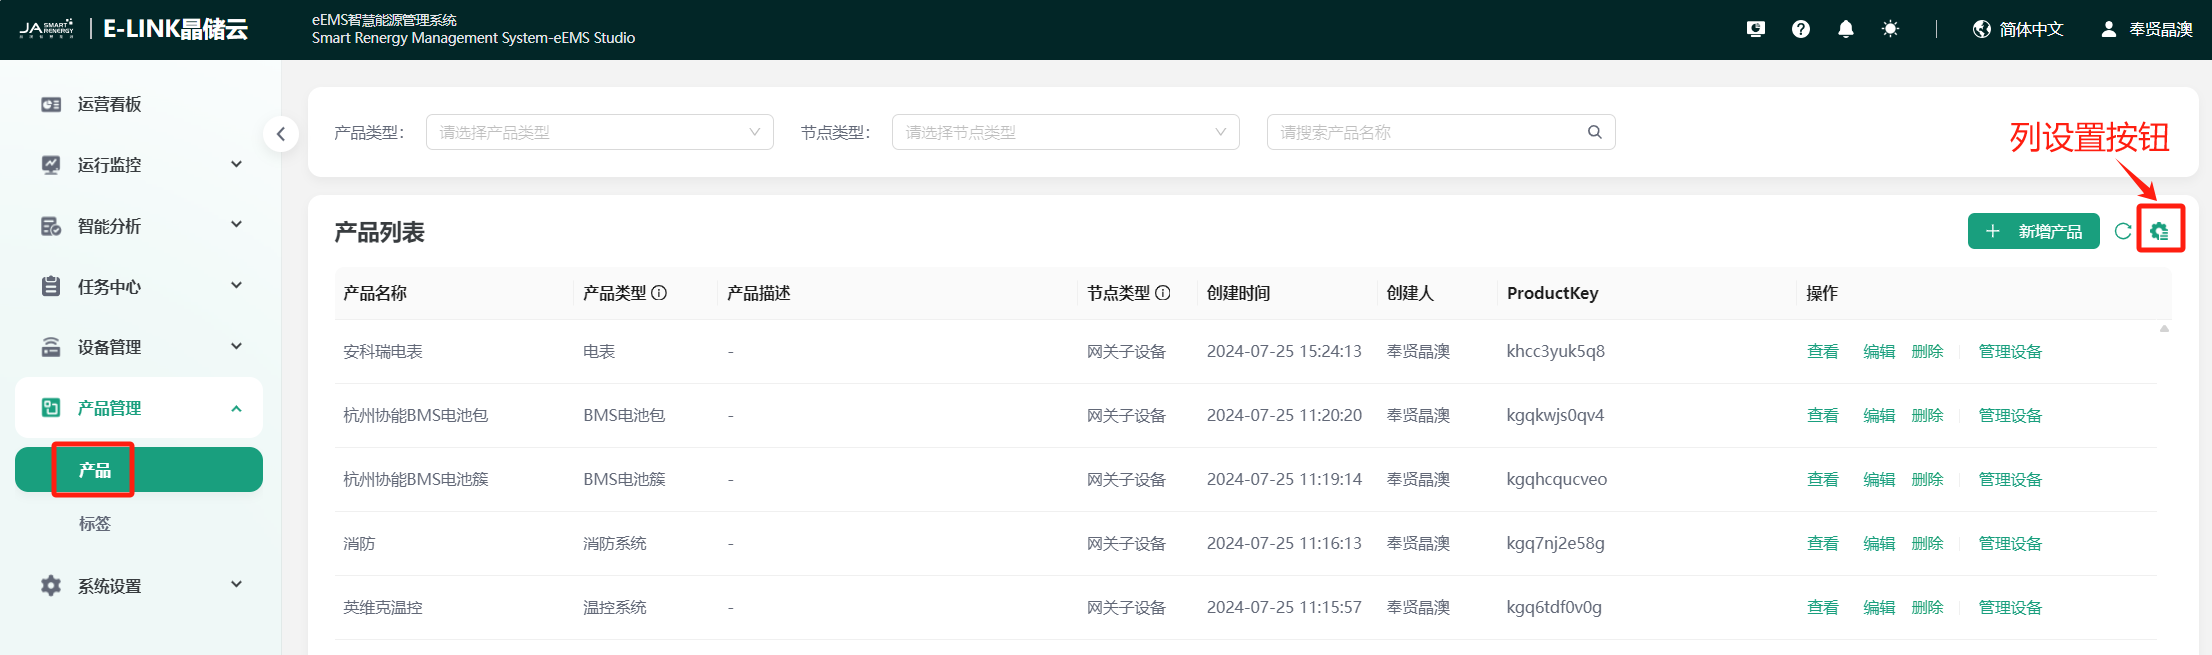Click info icon beside 产品类型 column header
The height and width of the screenshot is (655, 2212).
659,293
